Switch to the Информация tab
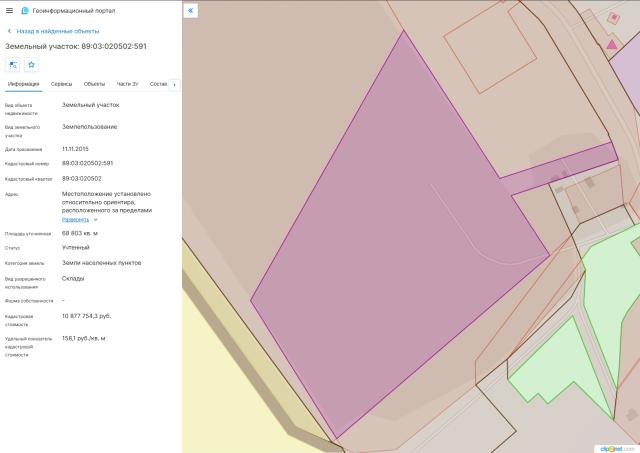This screenshot has height=453, width=640. coord(23,84)
